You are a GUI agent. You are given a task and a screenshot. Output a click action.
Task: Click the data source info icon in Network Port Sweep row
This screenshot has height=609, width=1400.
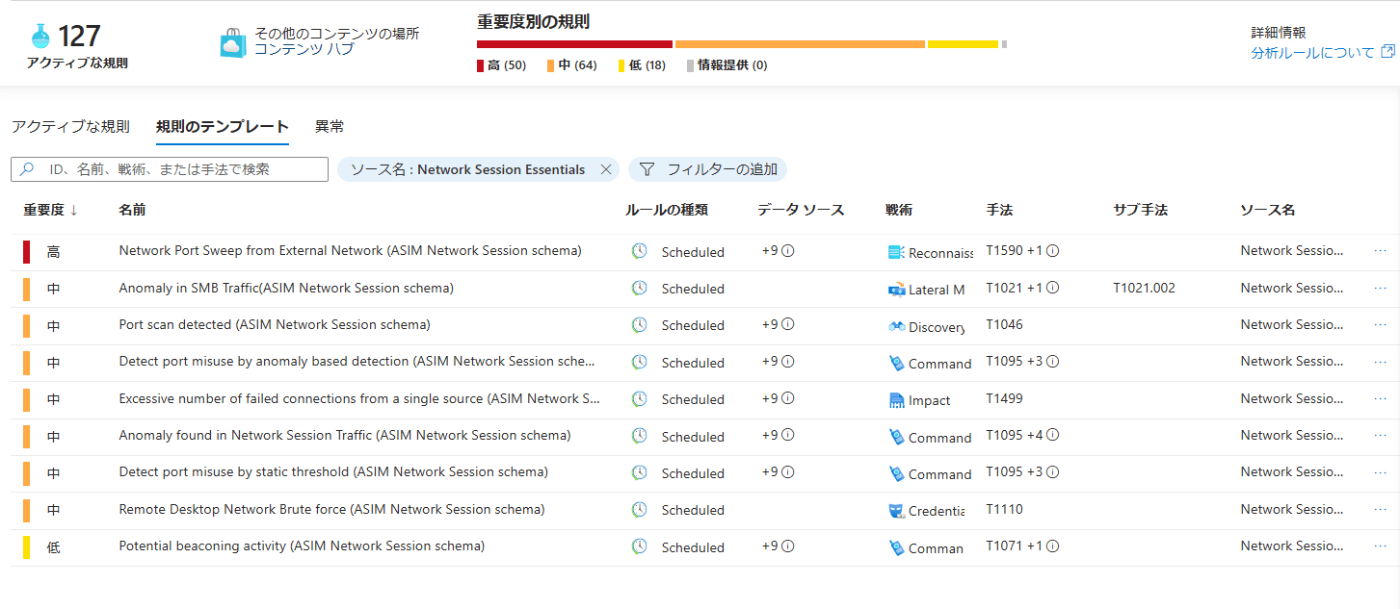788,251
